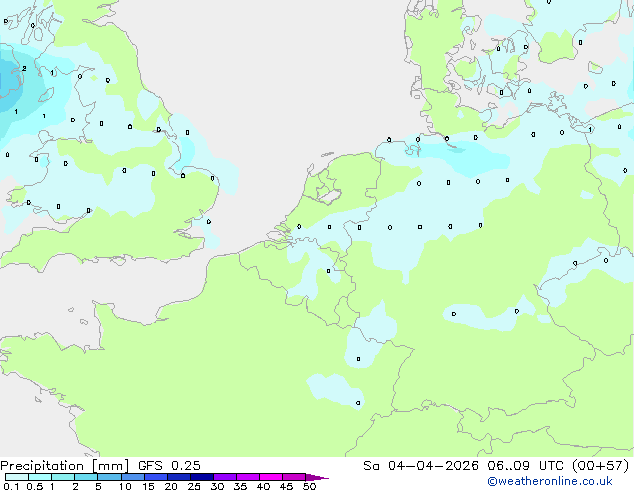This screenshot has width=634, height=490.
Task: Click the weatheronline.co.uk copyright link
Action: 550,481
